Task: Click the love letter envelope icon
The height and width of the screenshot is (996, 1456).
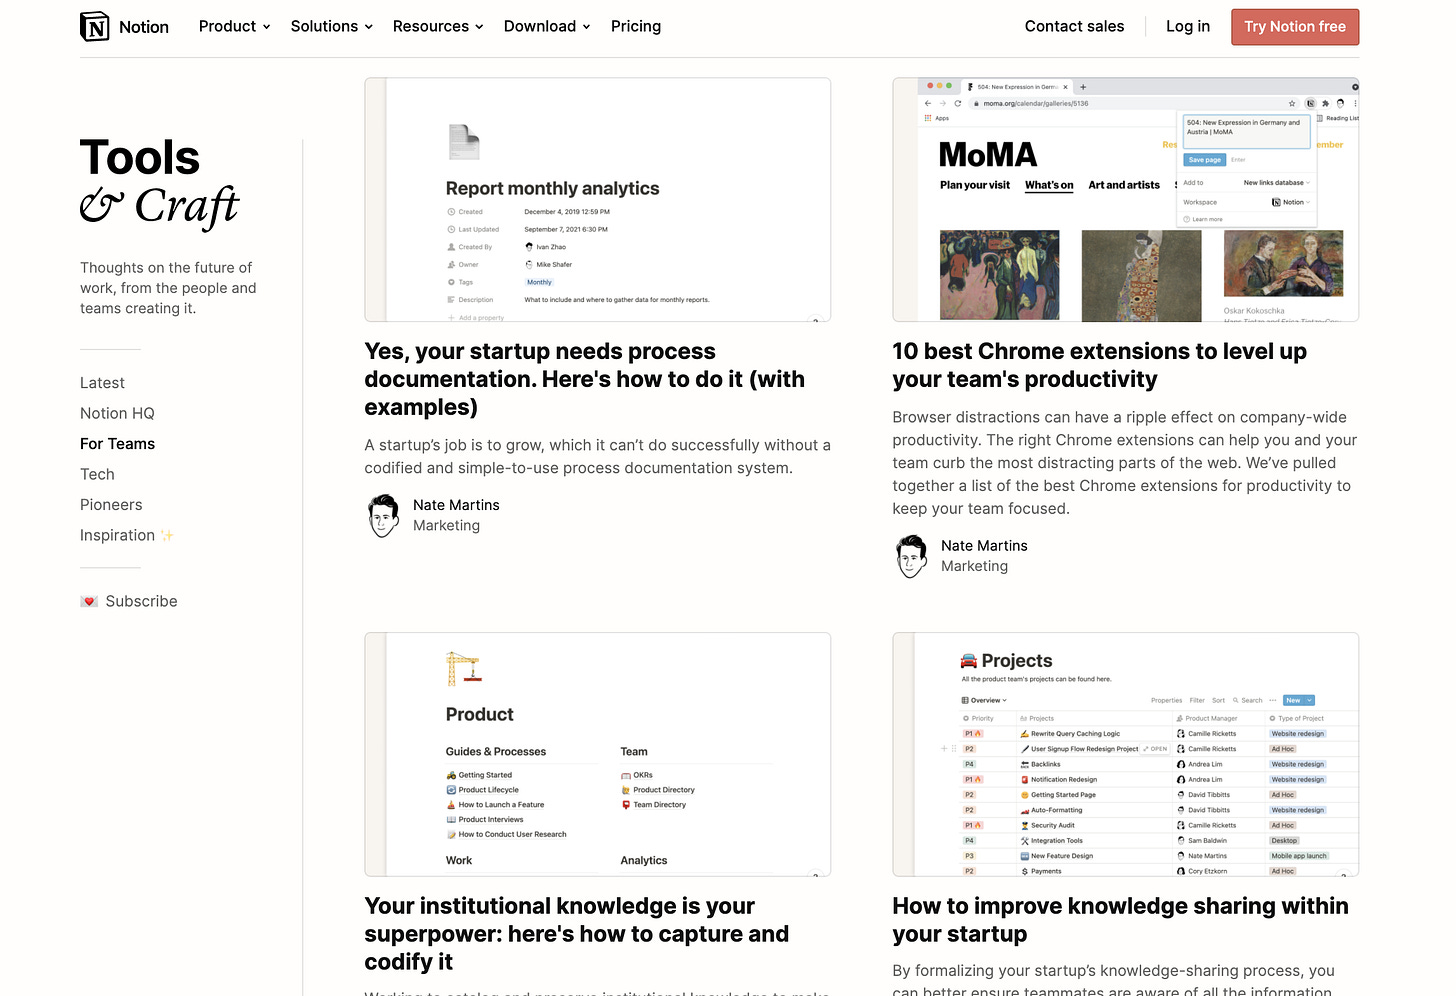Action: 89,601
